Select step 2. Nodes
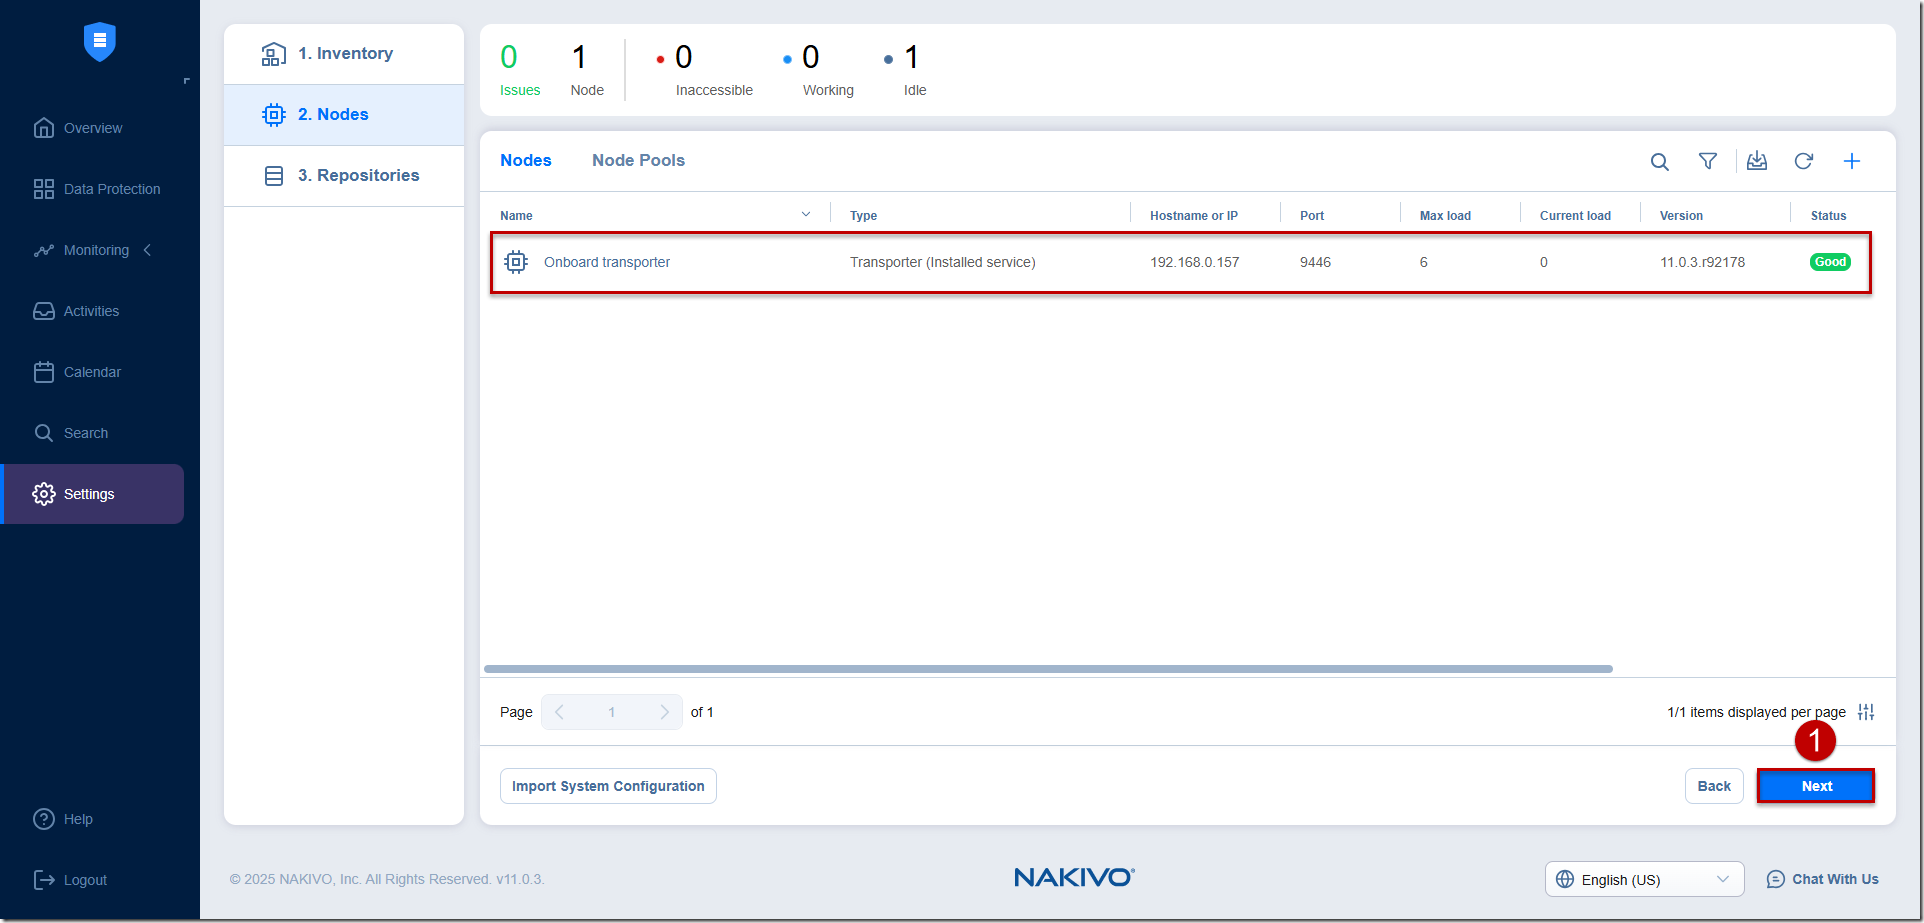1924x923 pixels. point(344,115)
